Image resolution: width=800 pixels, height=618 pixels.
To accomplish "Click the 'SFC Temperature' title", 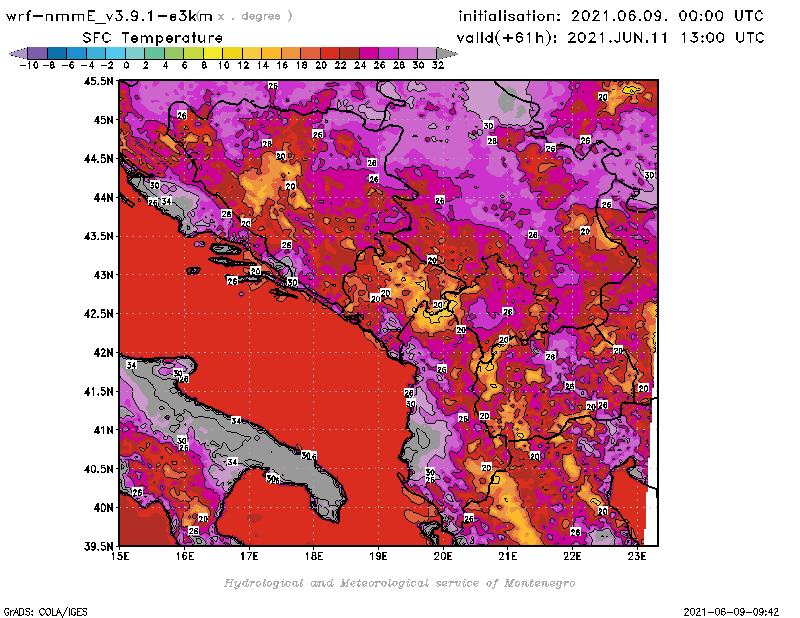I will [x=153, y=38].
